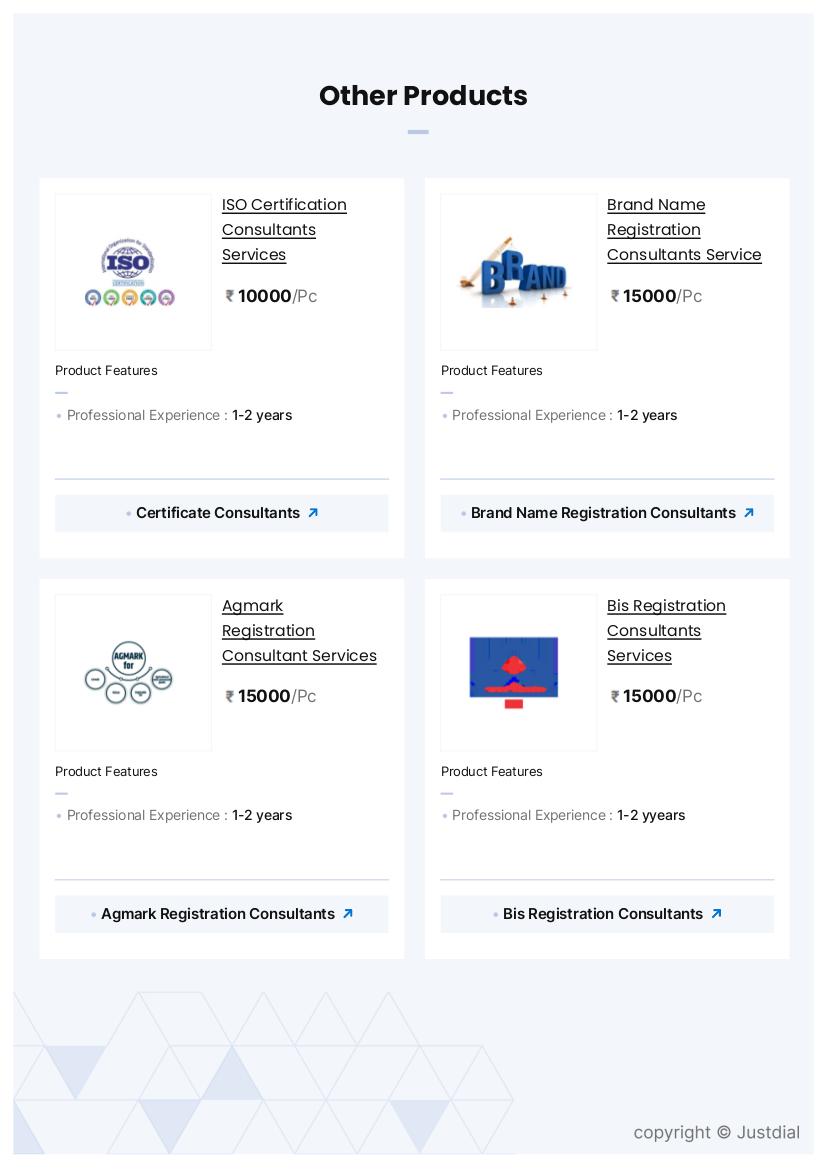The image size is (827, 1170).
Task: Click arrow icon beside Brand Name Registration Consultants
Action: click(749, 513)
